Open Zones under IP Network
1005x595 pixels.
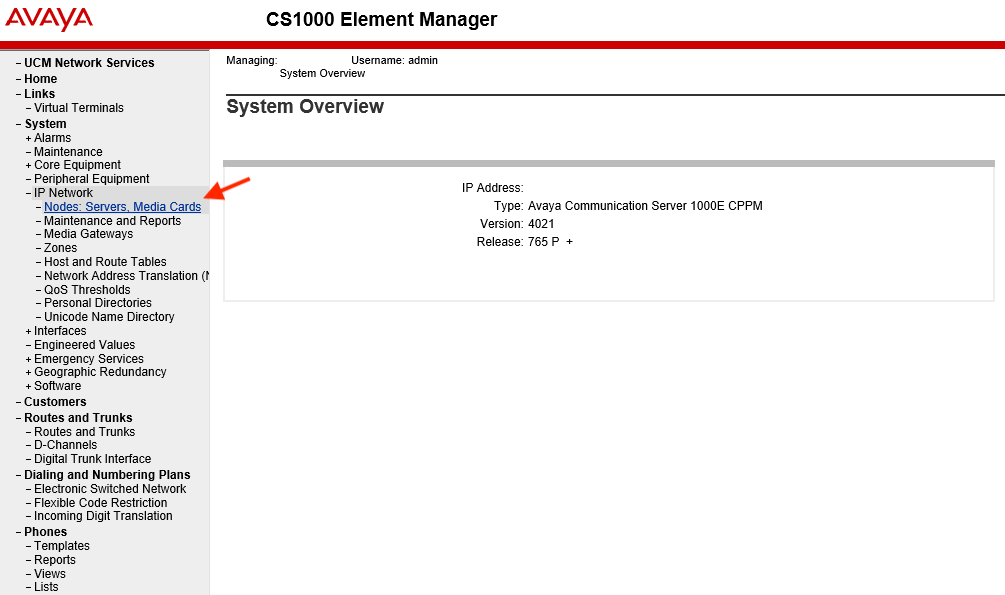click(60, 248)
